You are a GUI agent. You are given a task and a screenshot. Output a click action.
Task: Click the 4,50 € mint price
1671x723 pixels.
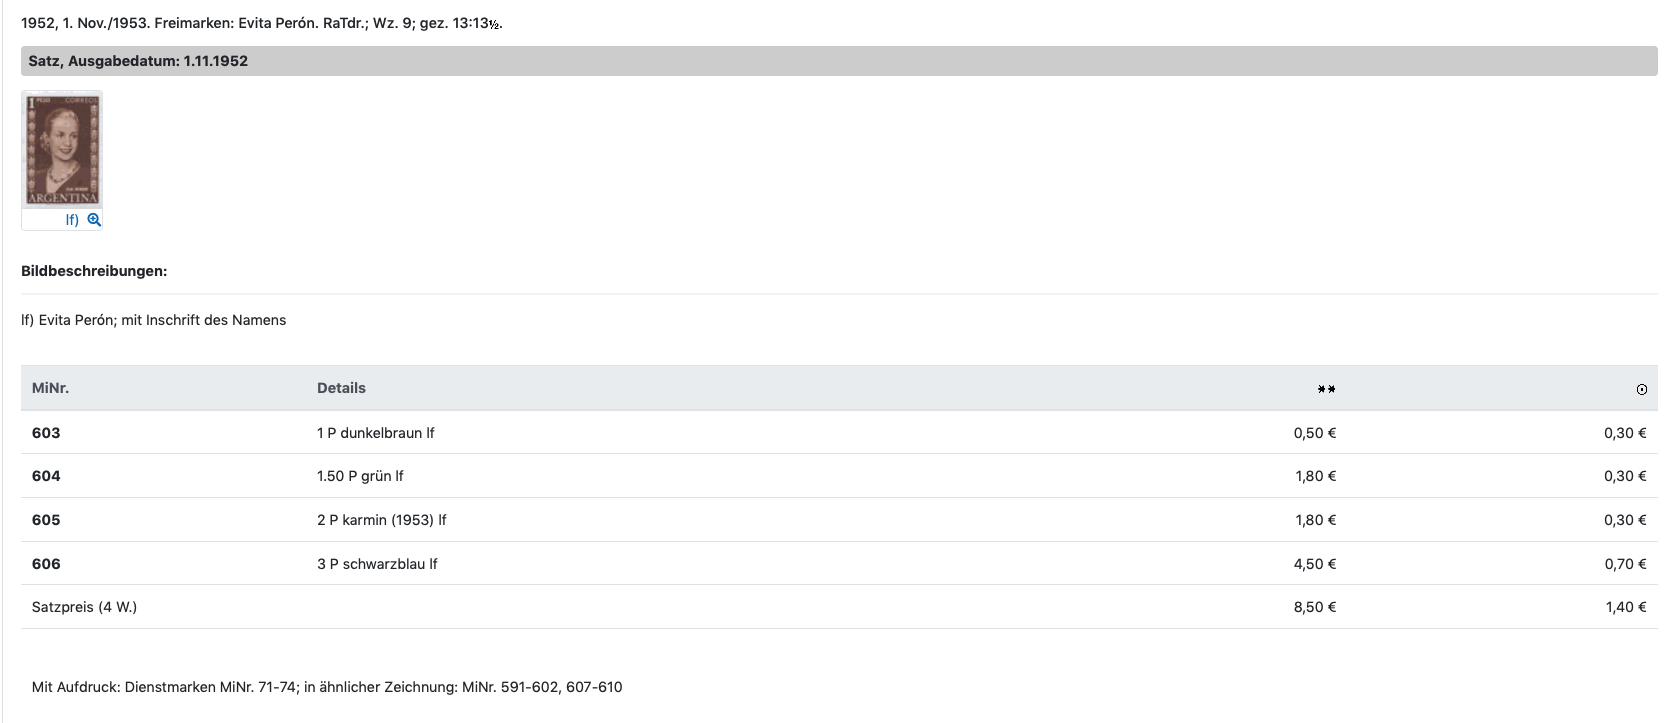pos(1314,564)
